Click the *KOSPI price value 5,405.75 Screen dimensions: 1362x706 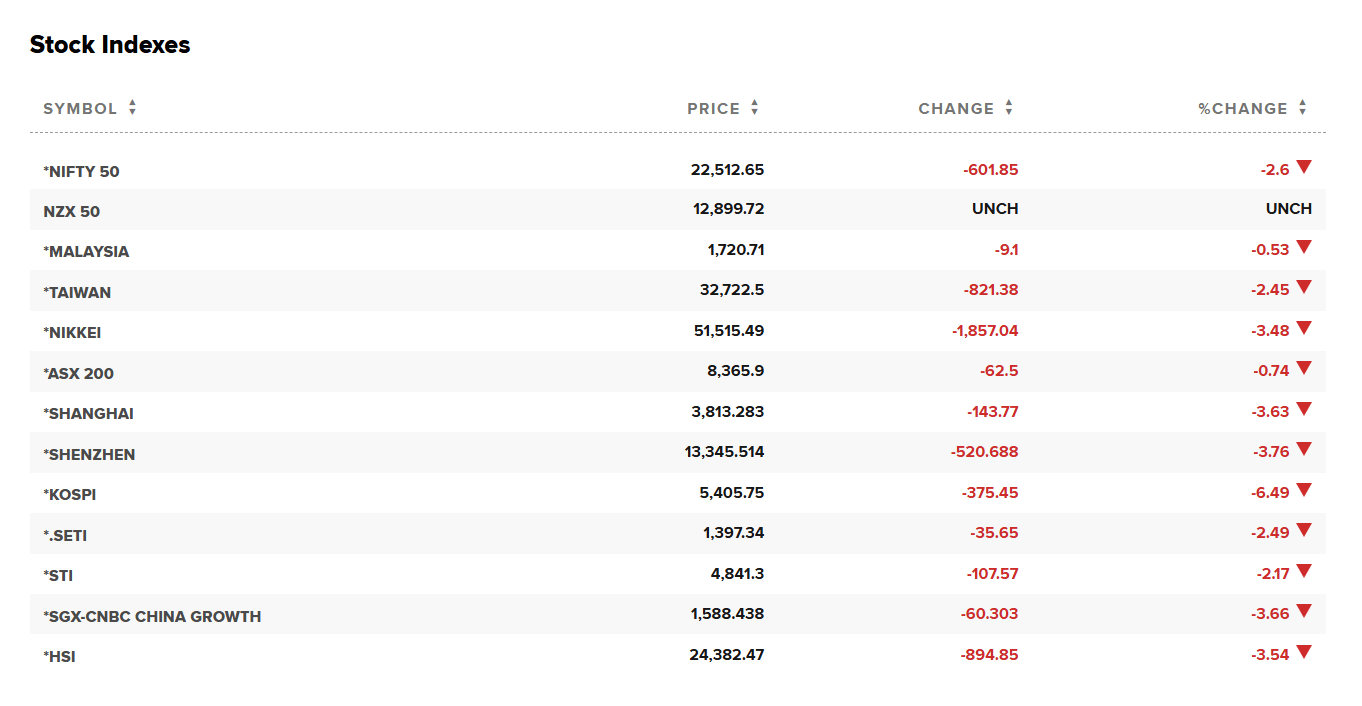pos(727,493)
